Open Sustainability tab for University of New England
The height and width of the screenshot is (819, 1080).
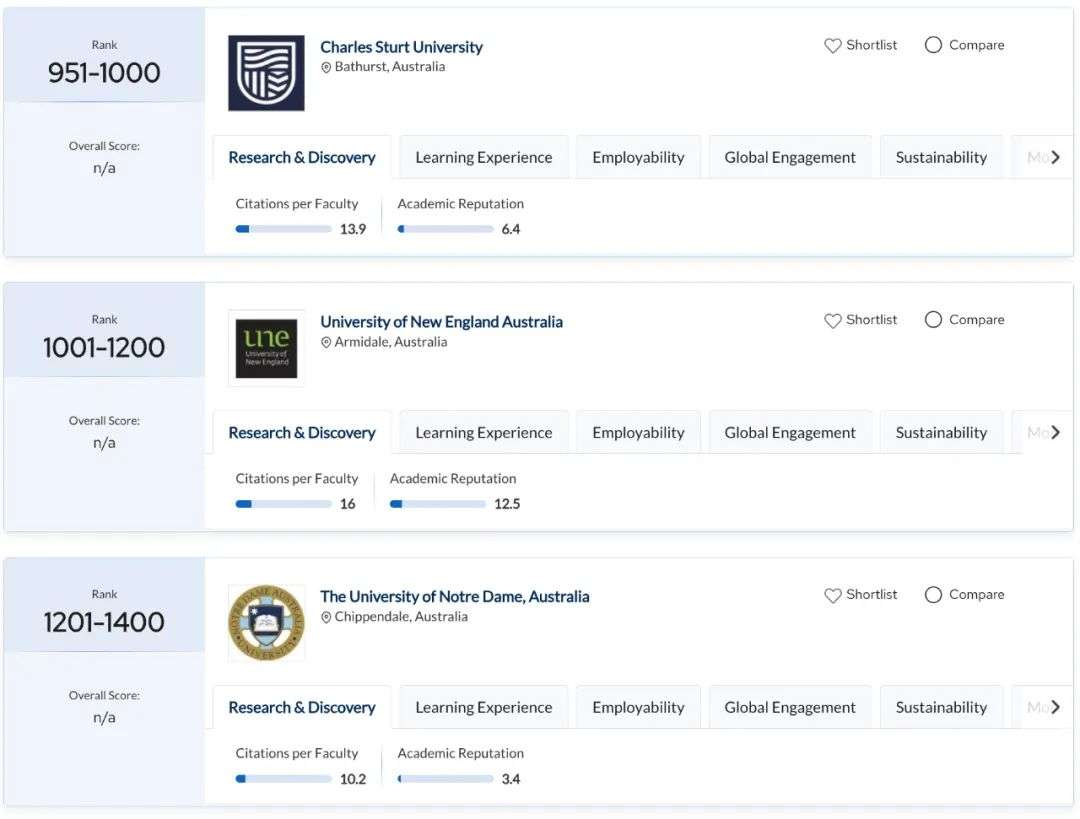(941, 433)
